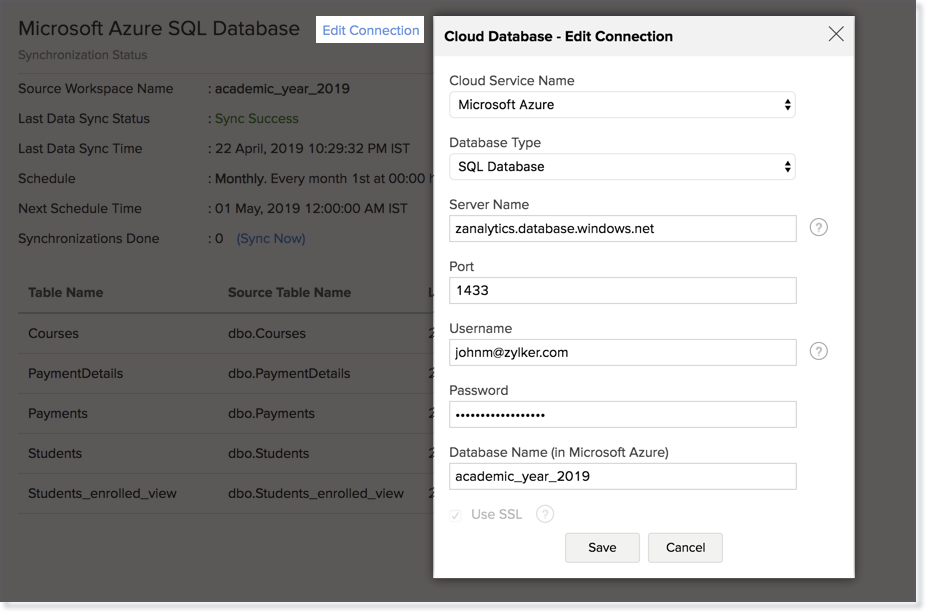Click the help icon next to Server Name
Viewport: 926px width, 612px height.
(x=818, y=228)
